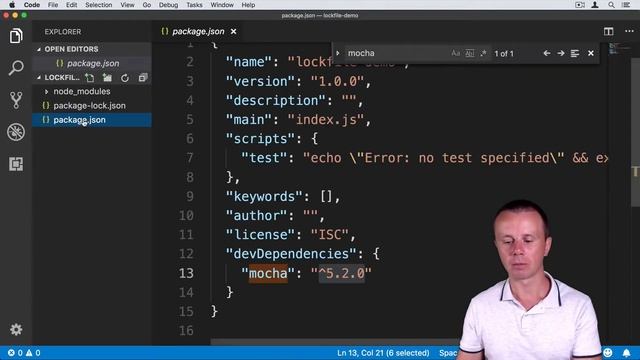Open the notification center icon

pyautogui.click(x=626, y=5)
